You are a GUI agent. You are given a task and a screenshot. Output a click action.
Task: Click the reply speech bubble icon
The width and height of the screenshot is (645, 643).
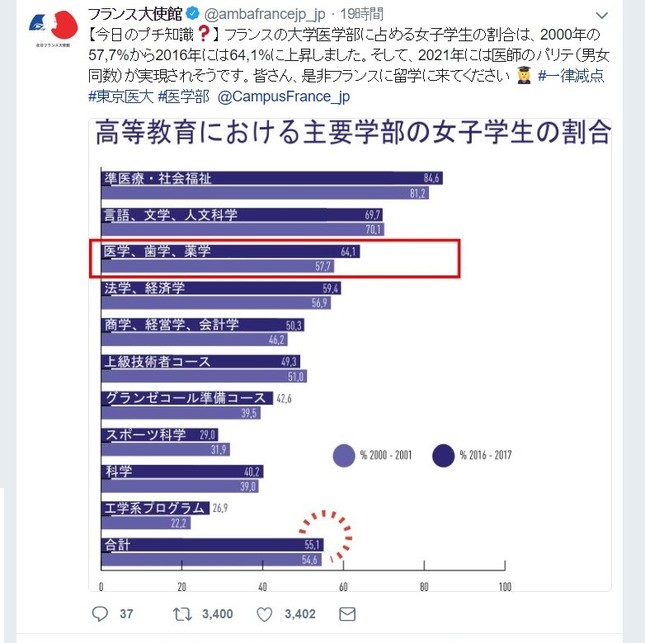point(99,613)
